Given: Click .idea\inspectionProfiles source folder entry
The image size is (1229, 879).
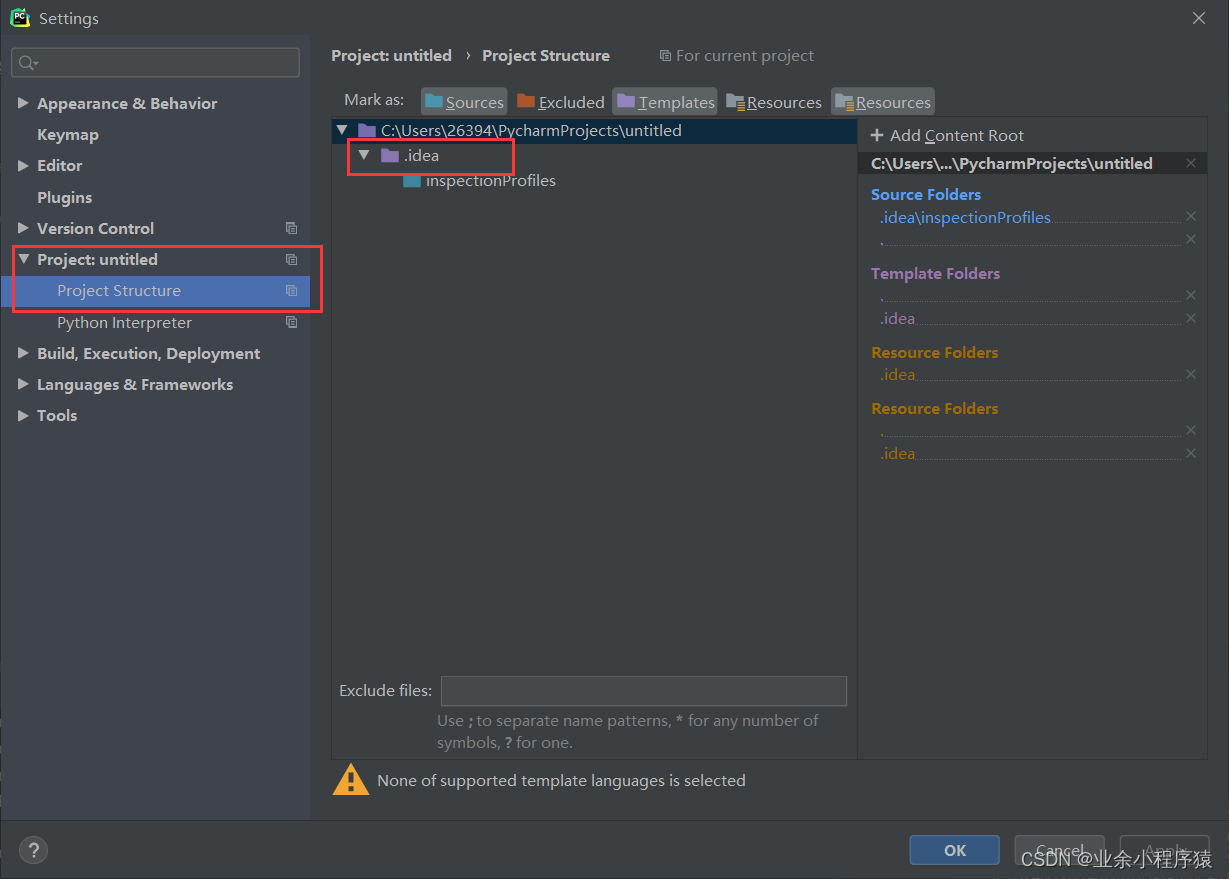Looking at the screenshot, I should (965, 217).
